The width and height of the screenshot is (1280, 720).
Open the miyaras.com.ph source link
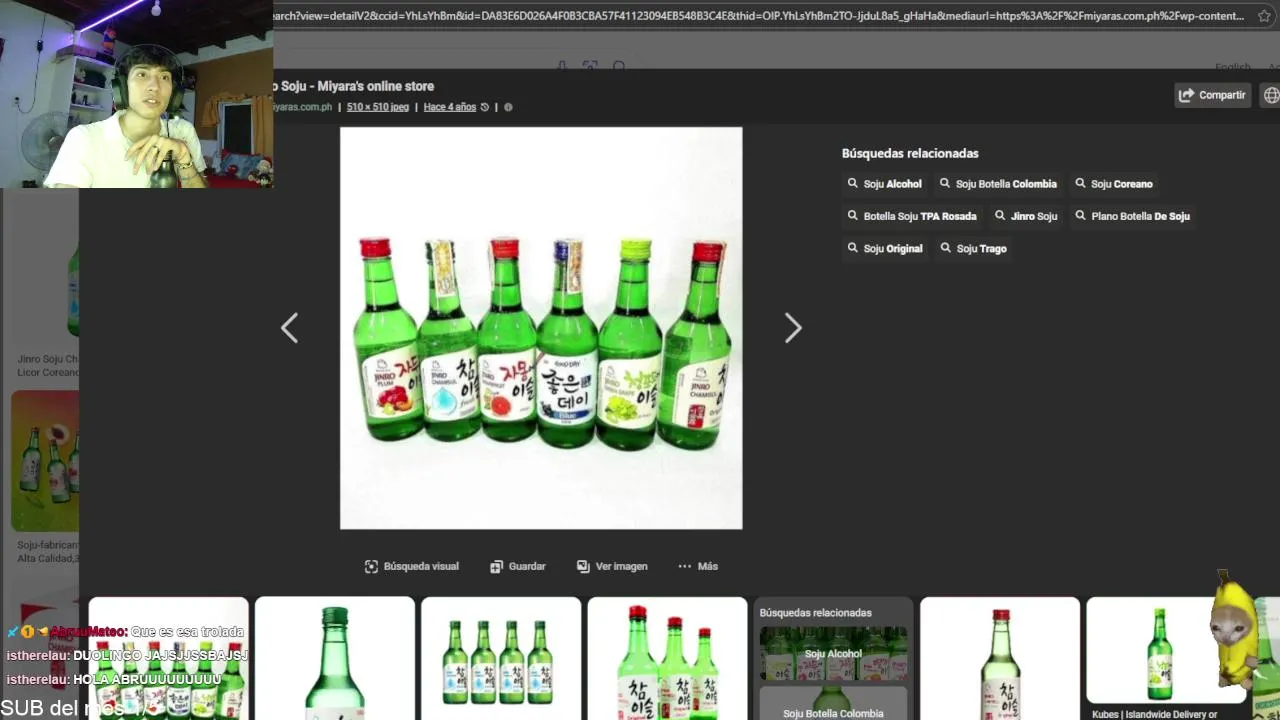click(x=302, y=107)
